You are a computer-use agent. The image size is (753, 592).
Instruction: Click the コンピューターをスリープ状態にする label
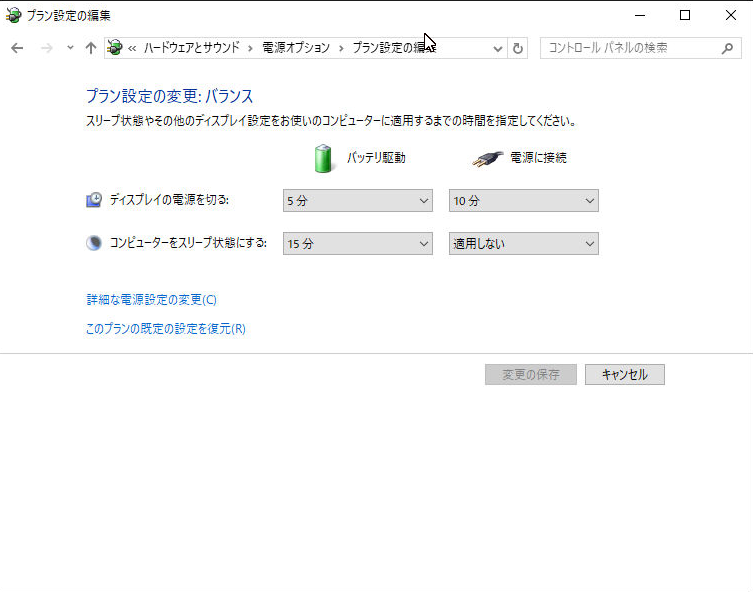pyautogui.click(x=188, y=242)
